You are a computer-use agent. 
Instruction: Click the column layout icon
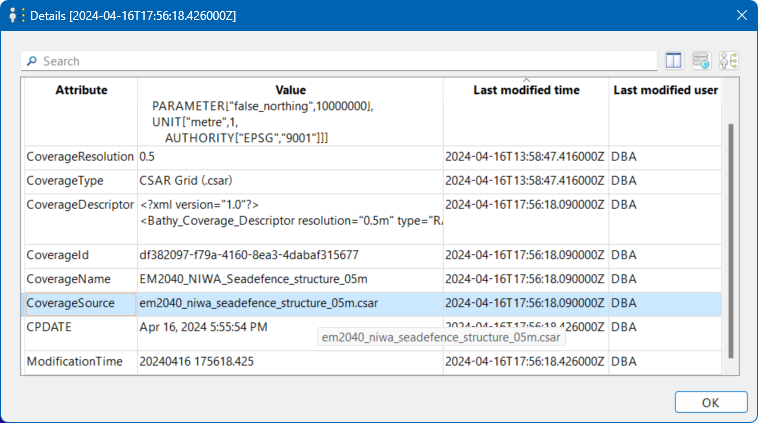(674, 61)
